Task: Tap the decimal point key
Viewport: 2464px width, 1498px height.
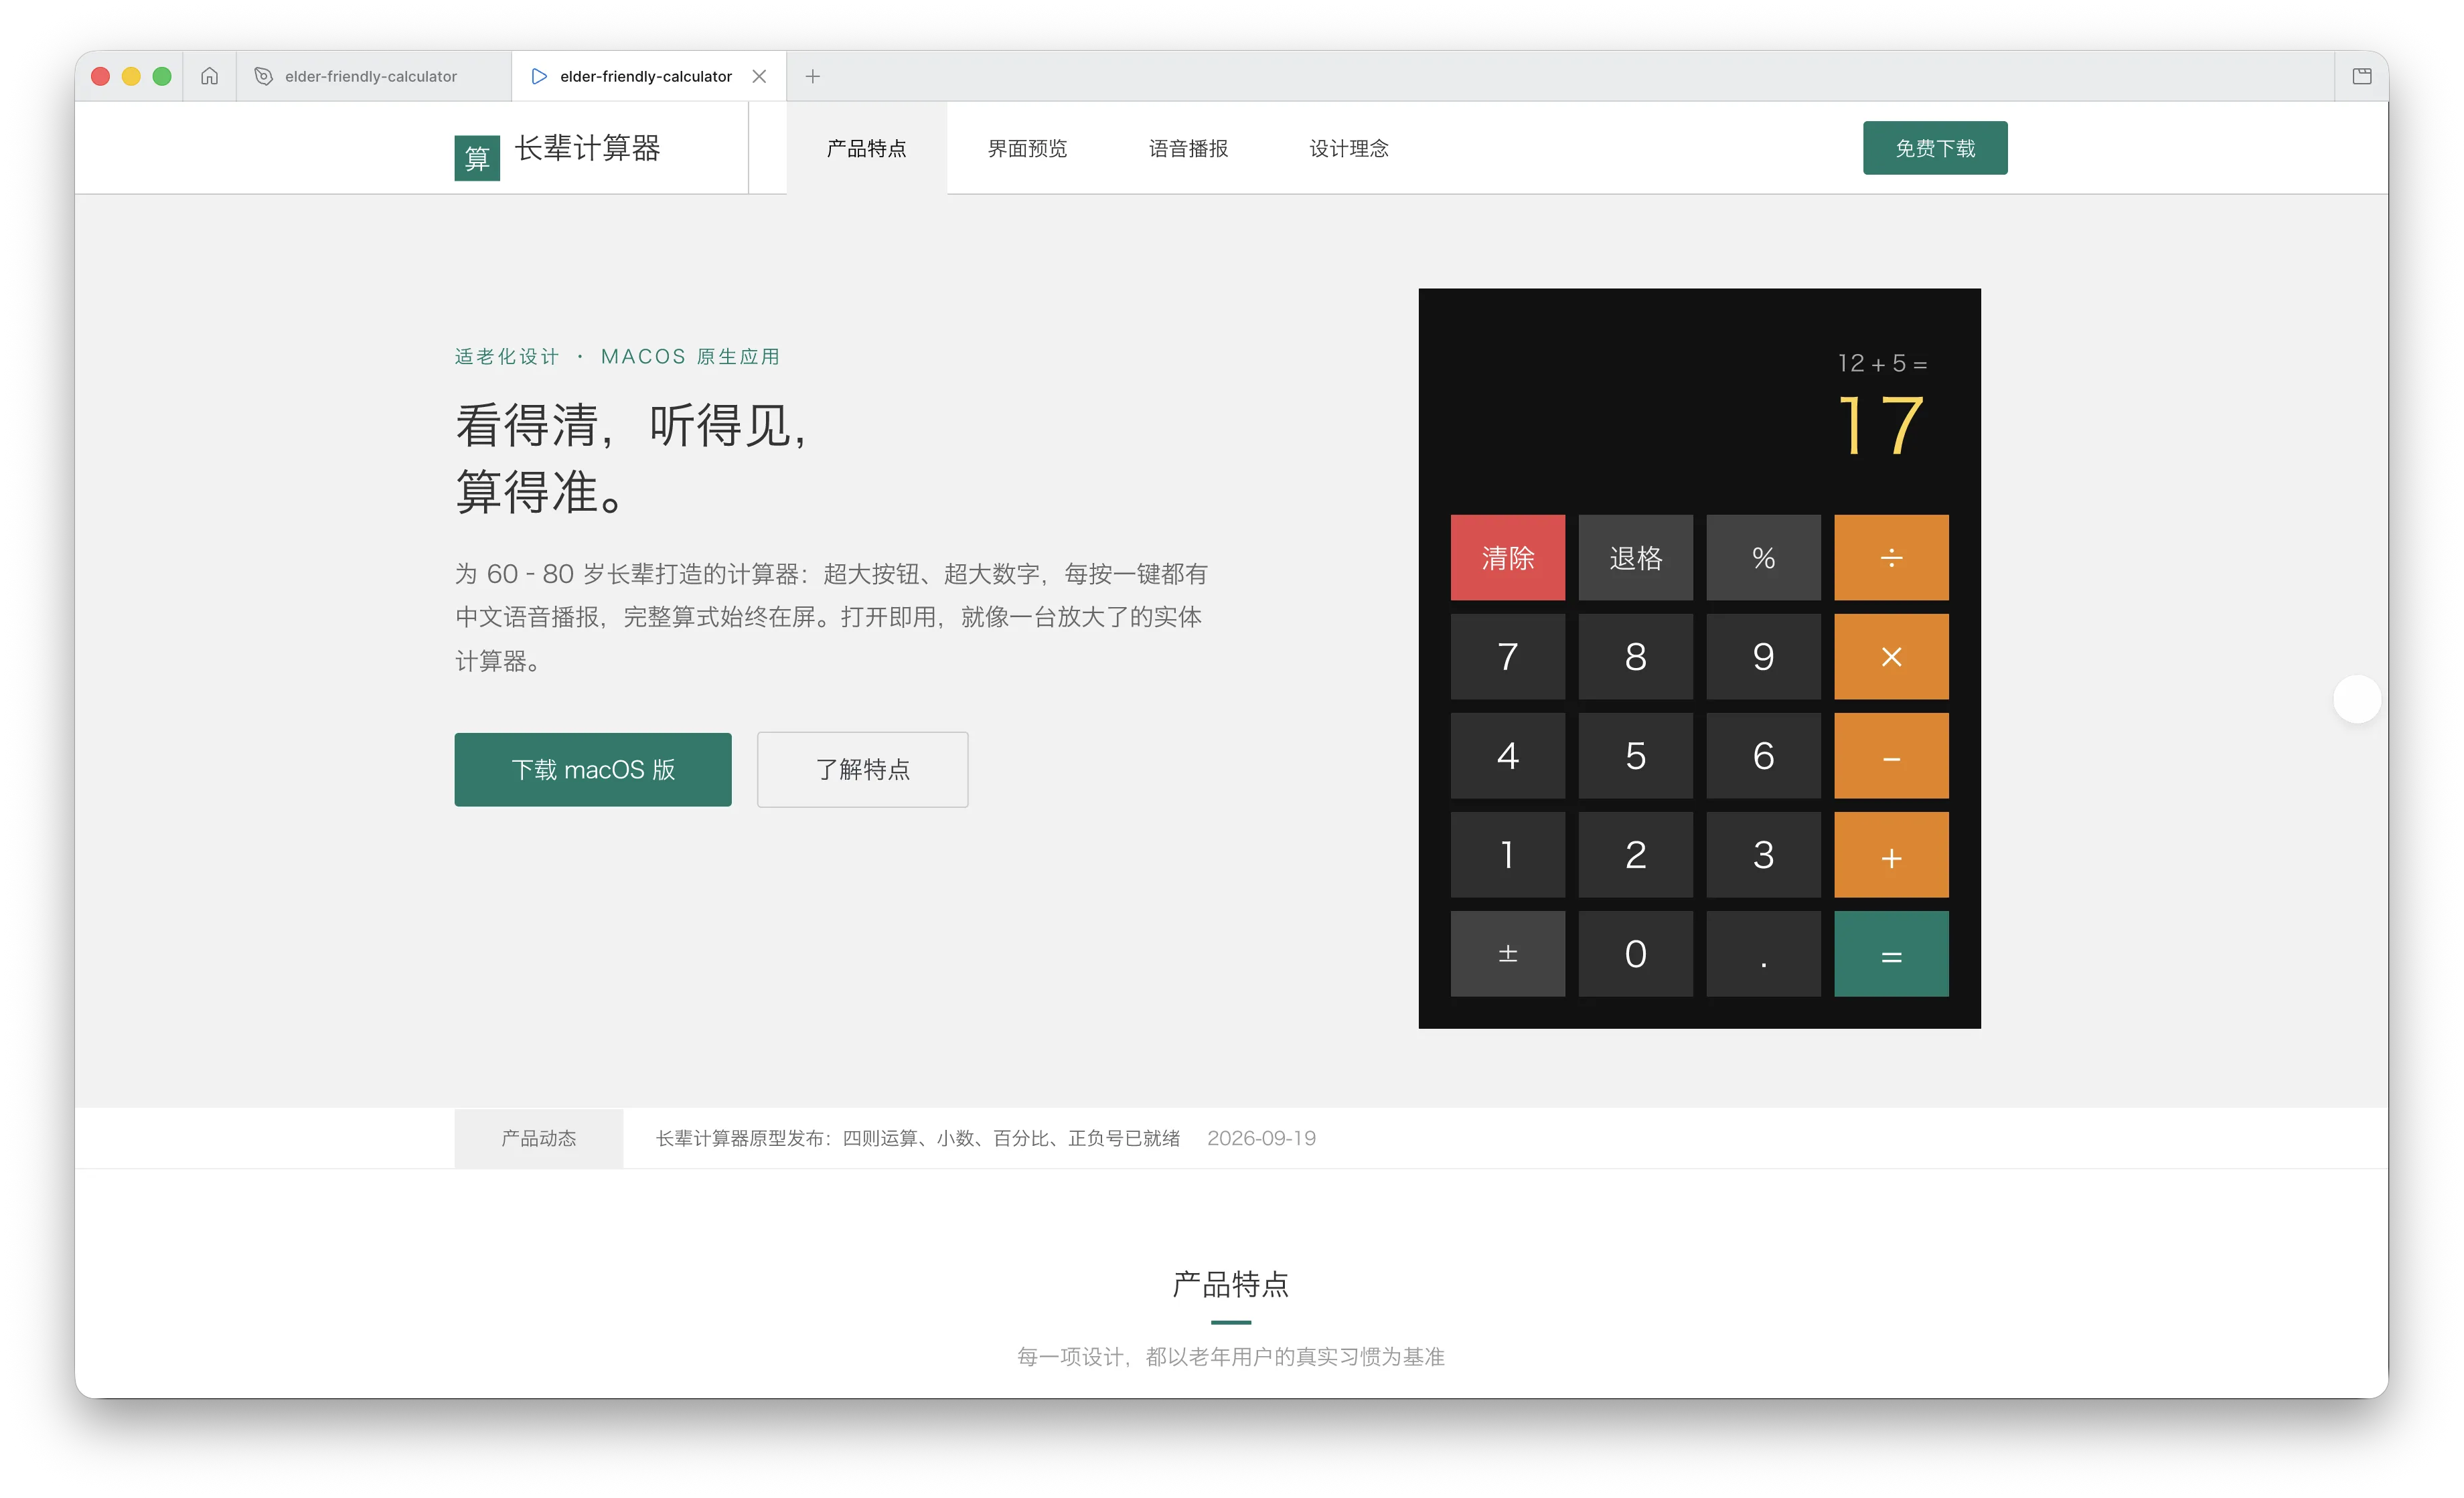Action: [x=1763, y=953]
